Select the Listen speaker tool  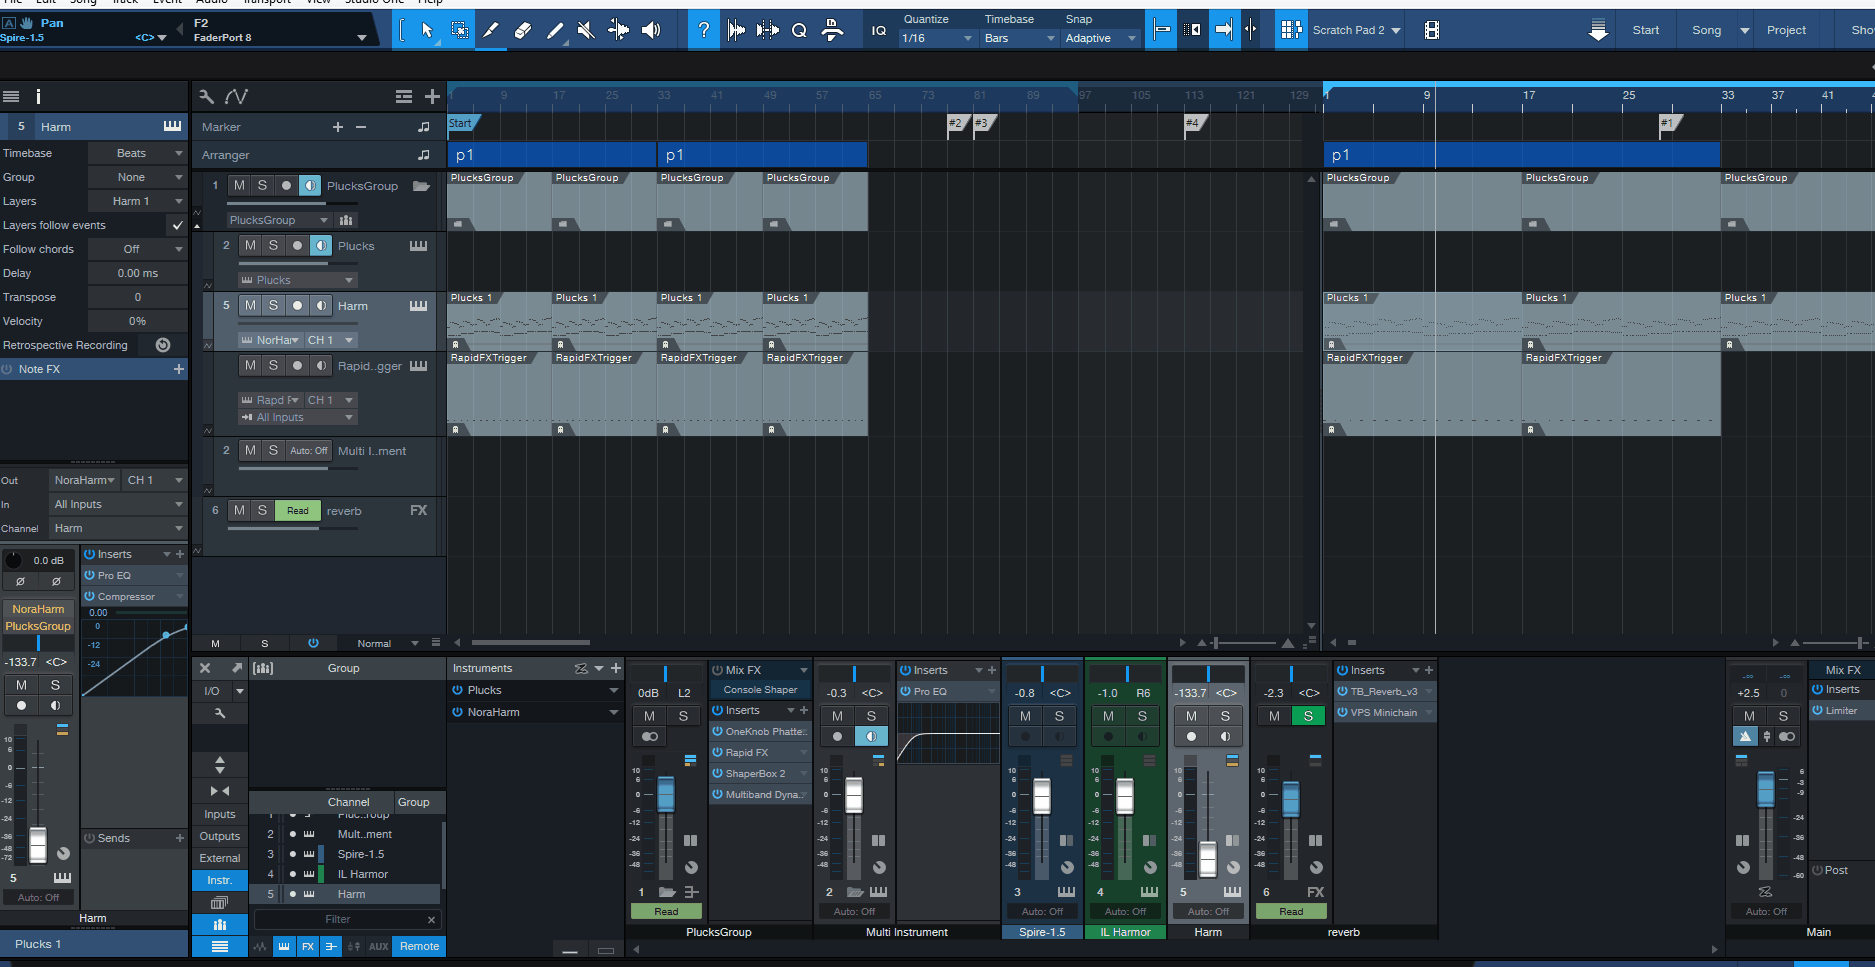pyautogui.click(x=651, y=30)
